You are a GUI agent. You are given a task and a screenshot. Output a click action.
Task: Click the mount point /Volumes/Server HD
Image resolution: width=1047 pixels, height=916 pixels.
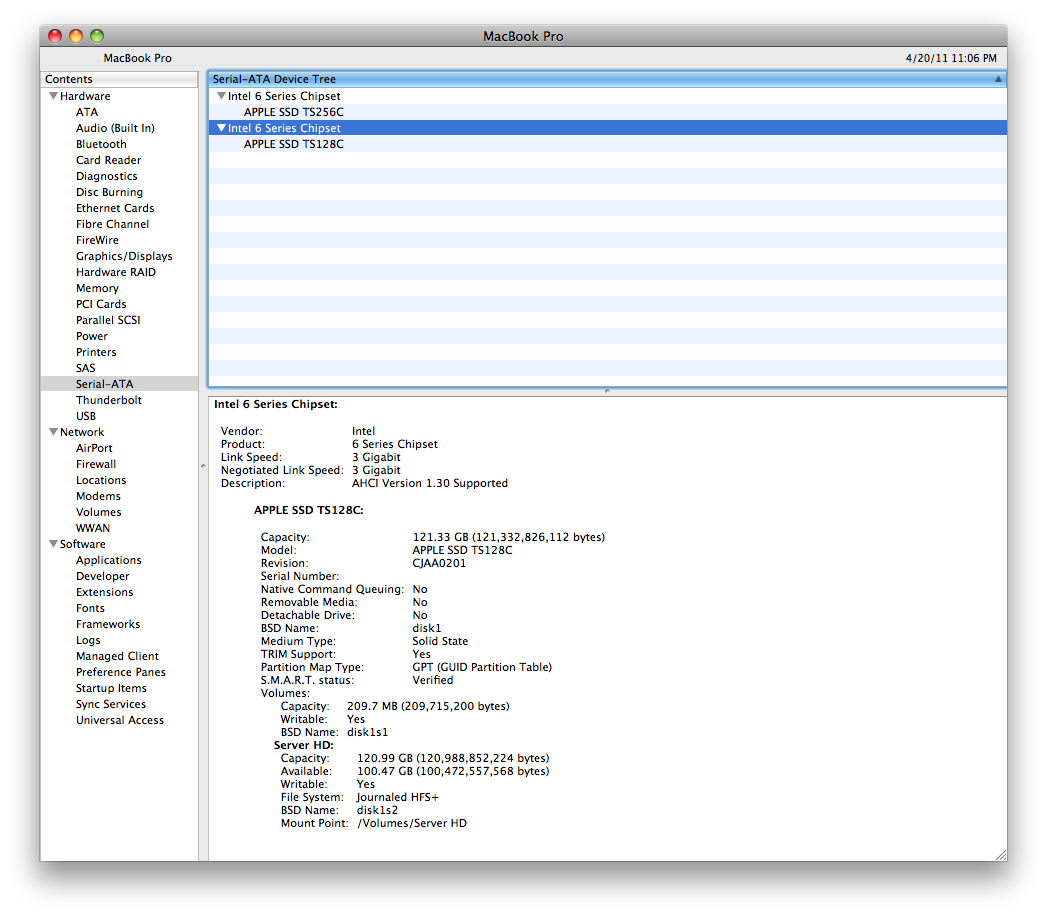click(412, 823)
